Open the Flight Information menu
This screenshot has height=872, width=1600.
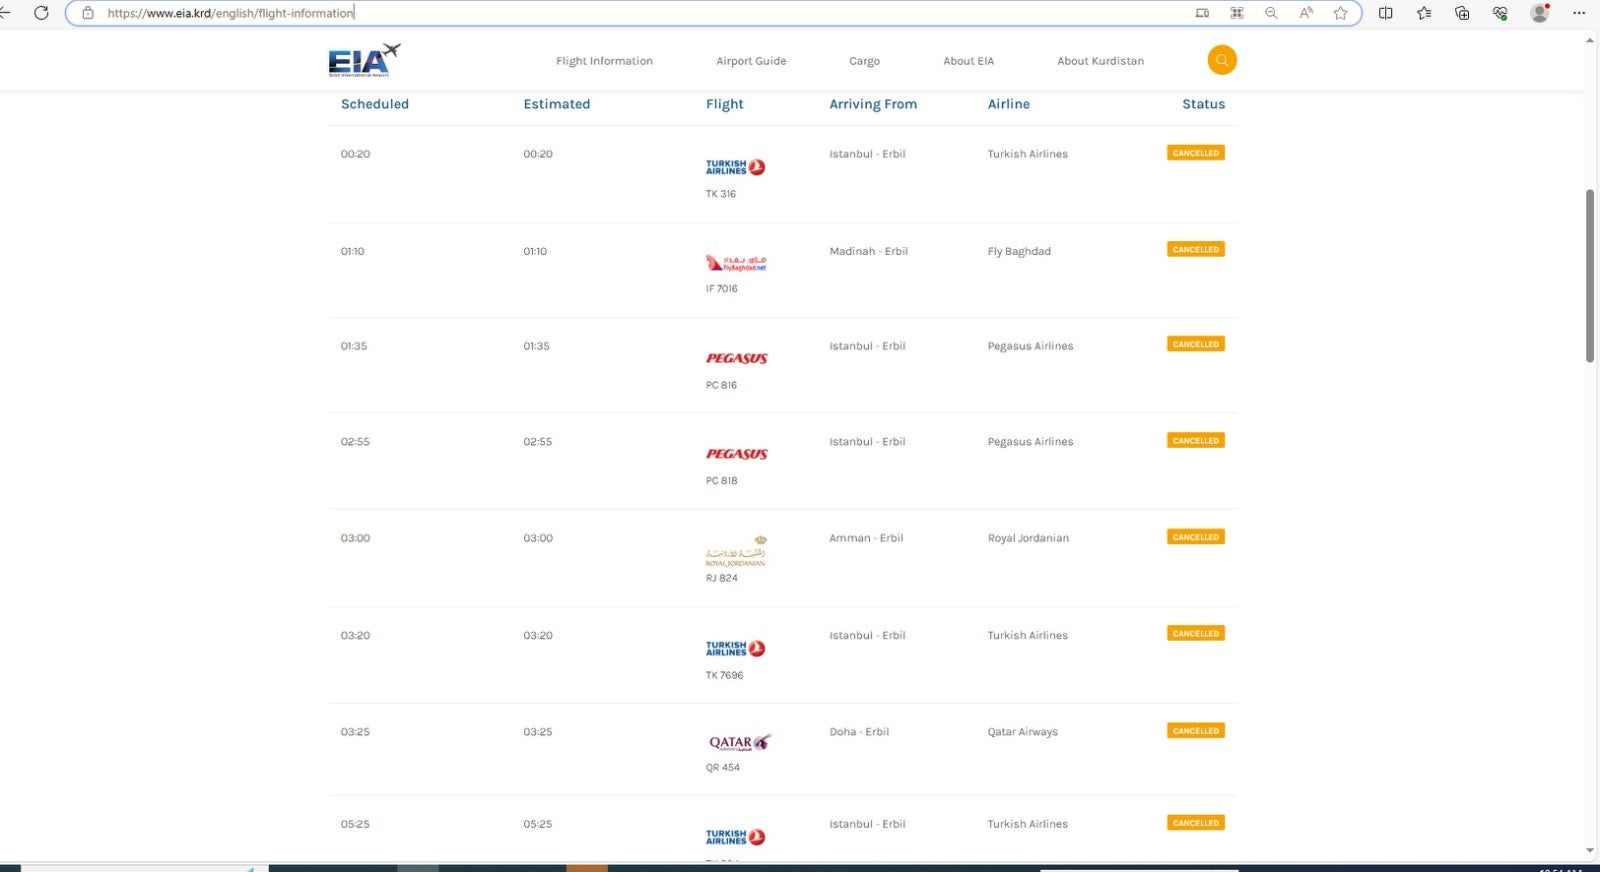pos(604,61)
